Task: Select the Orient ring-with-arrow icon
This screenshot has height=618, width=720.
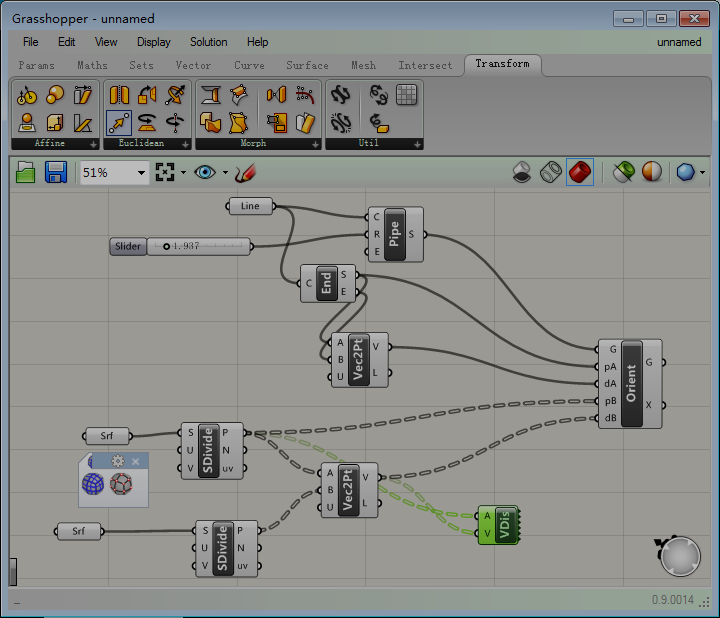Action: click(x=175, y=95)
